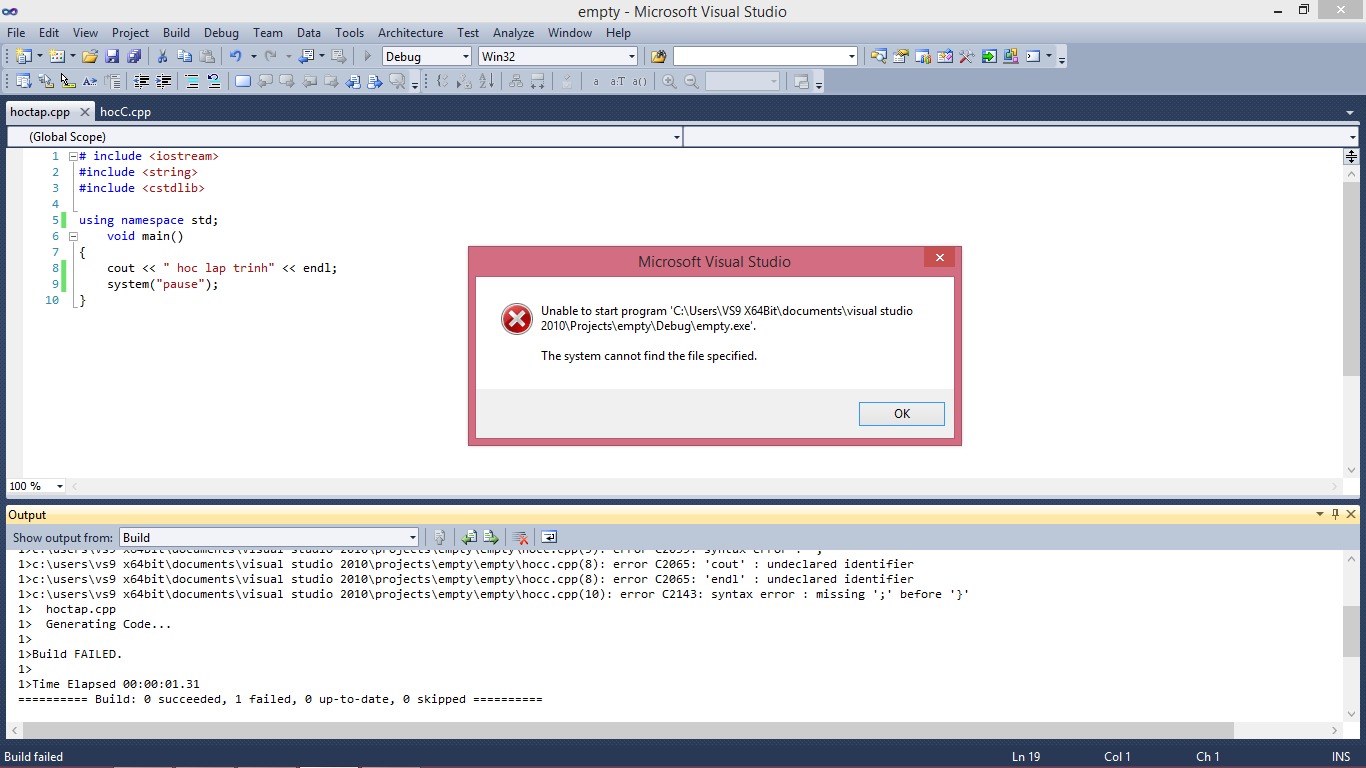Open the Tools menu

point(350,33)
